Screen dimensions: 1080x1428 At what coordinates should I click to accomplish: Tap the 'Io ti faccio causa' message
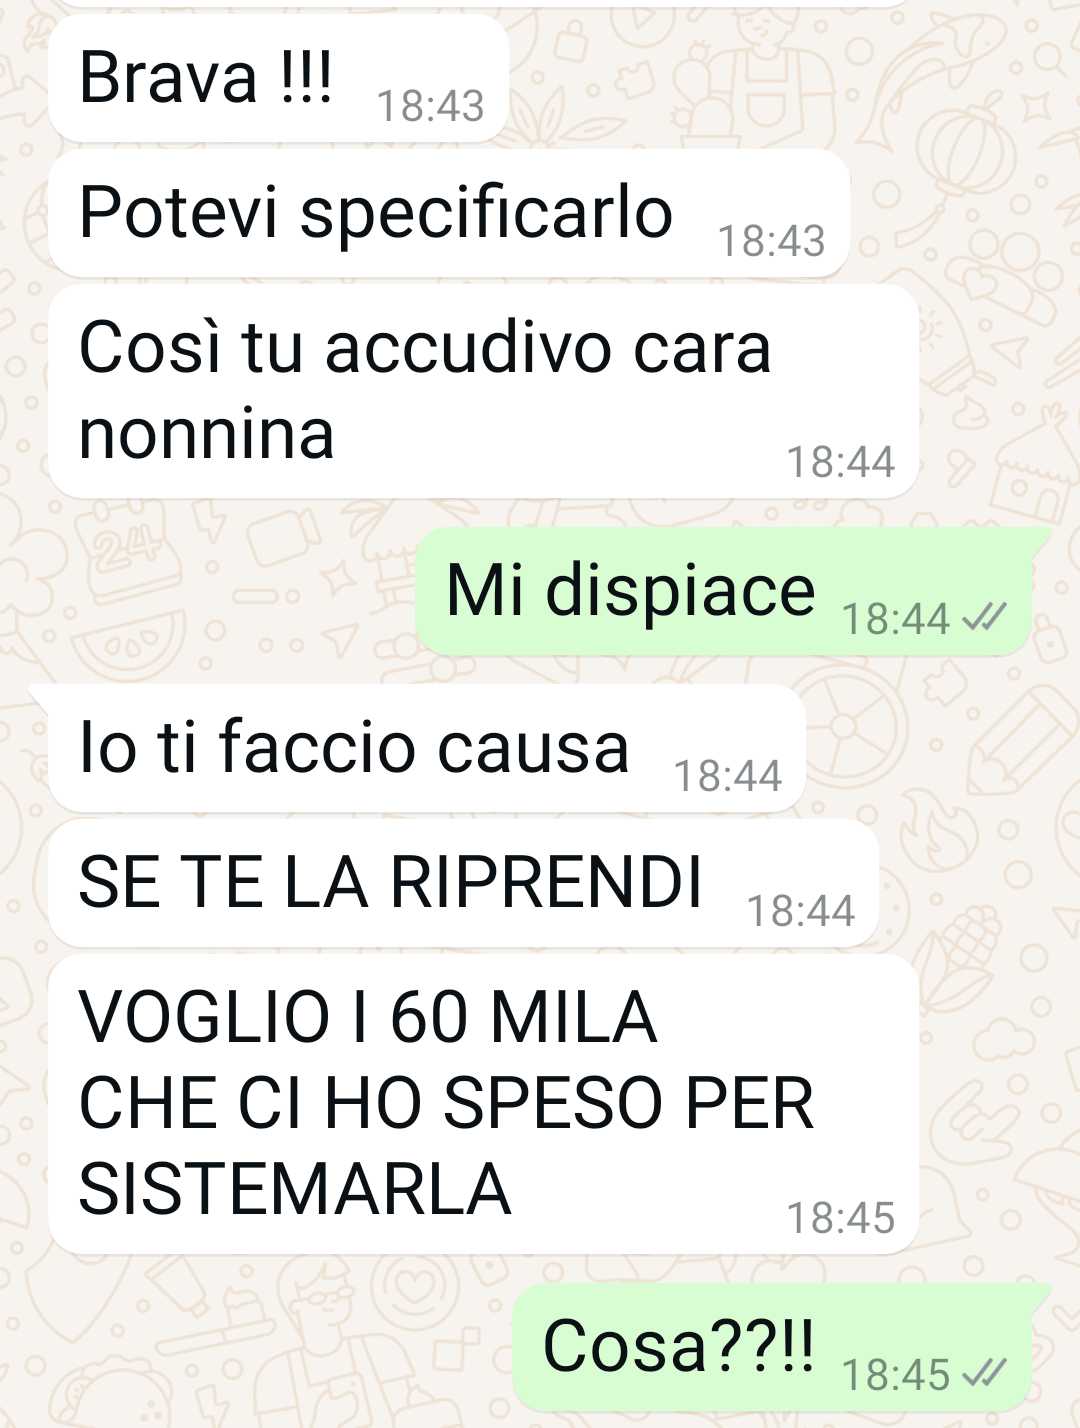426,748
